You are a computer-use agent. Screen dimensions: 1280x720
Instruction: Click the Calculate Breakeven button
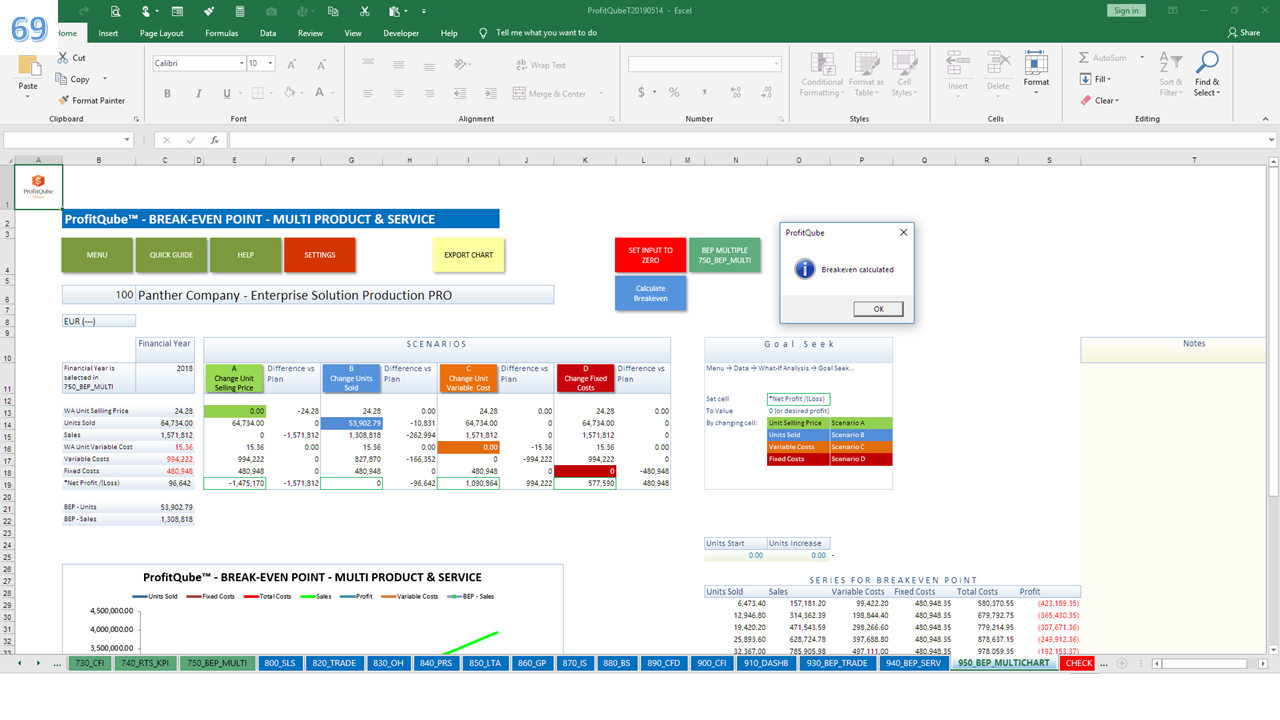click(650, 293)
